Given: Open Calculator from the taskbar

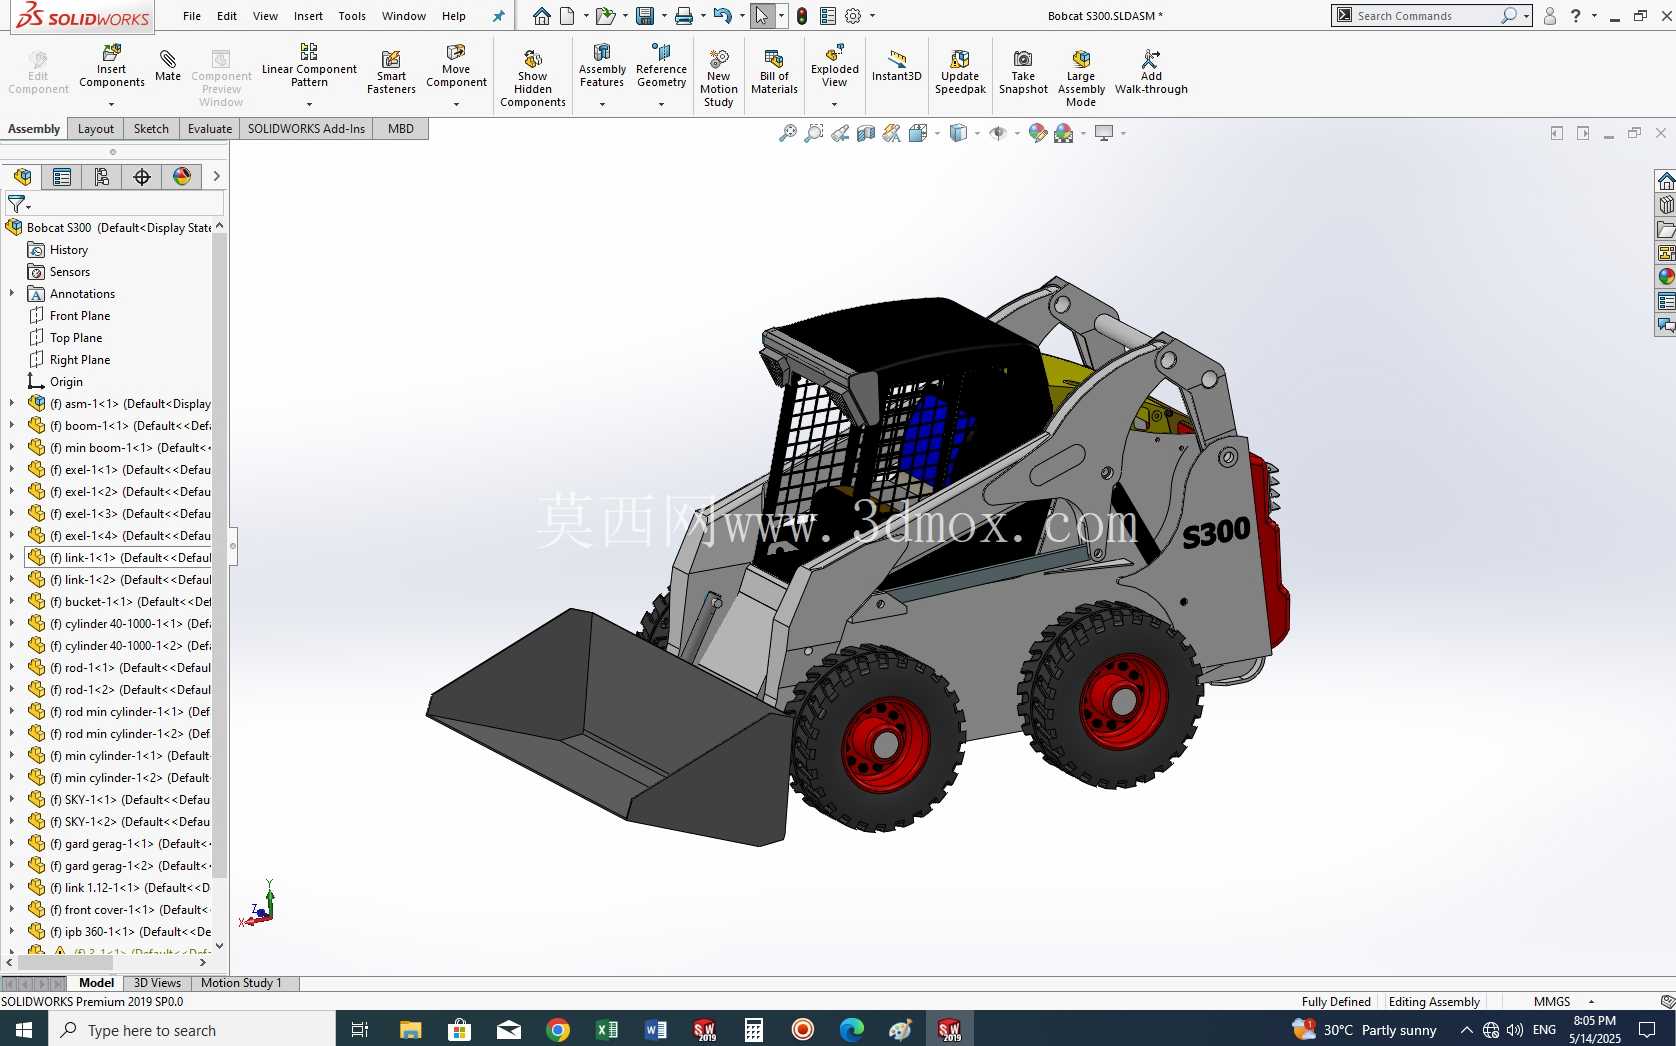Looking at the screenshot, I should [x=754, y=1029].
